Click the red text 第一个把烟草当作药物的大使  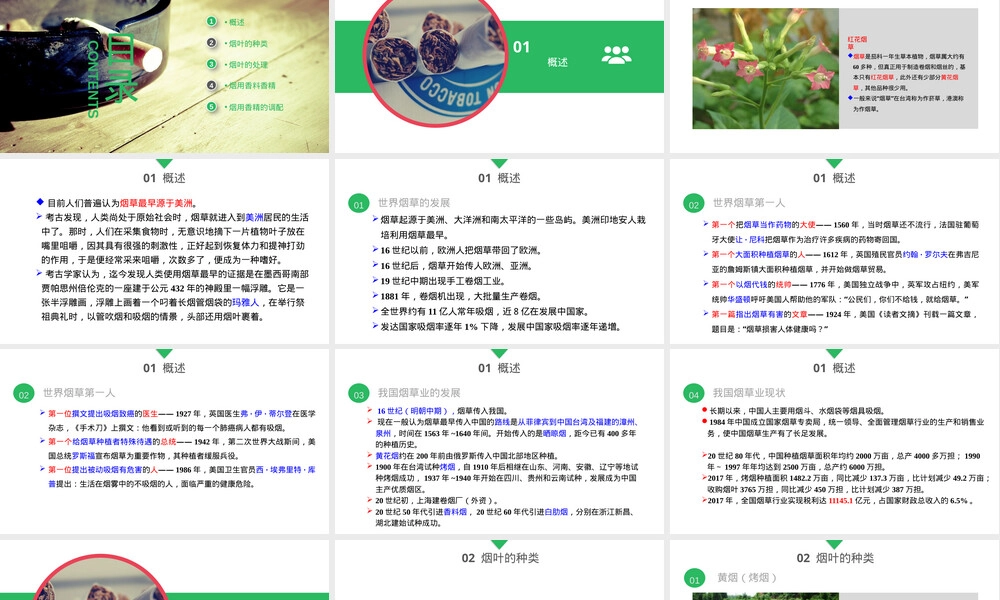763,224
